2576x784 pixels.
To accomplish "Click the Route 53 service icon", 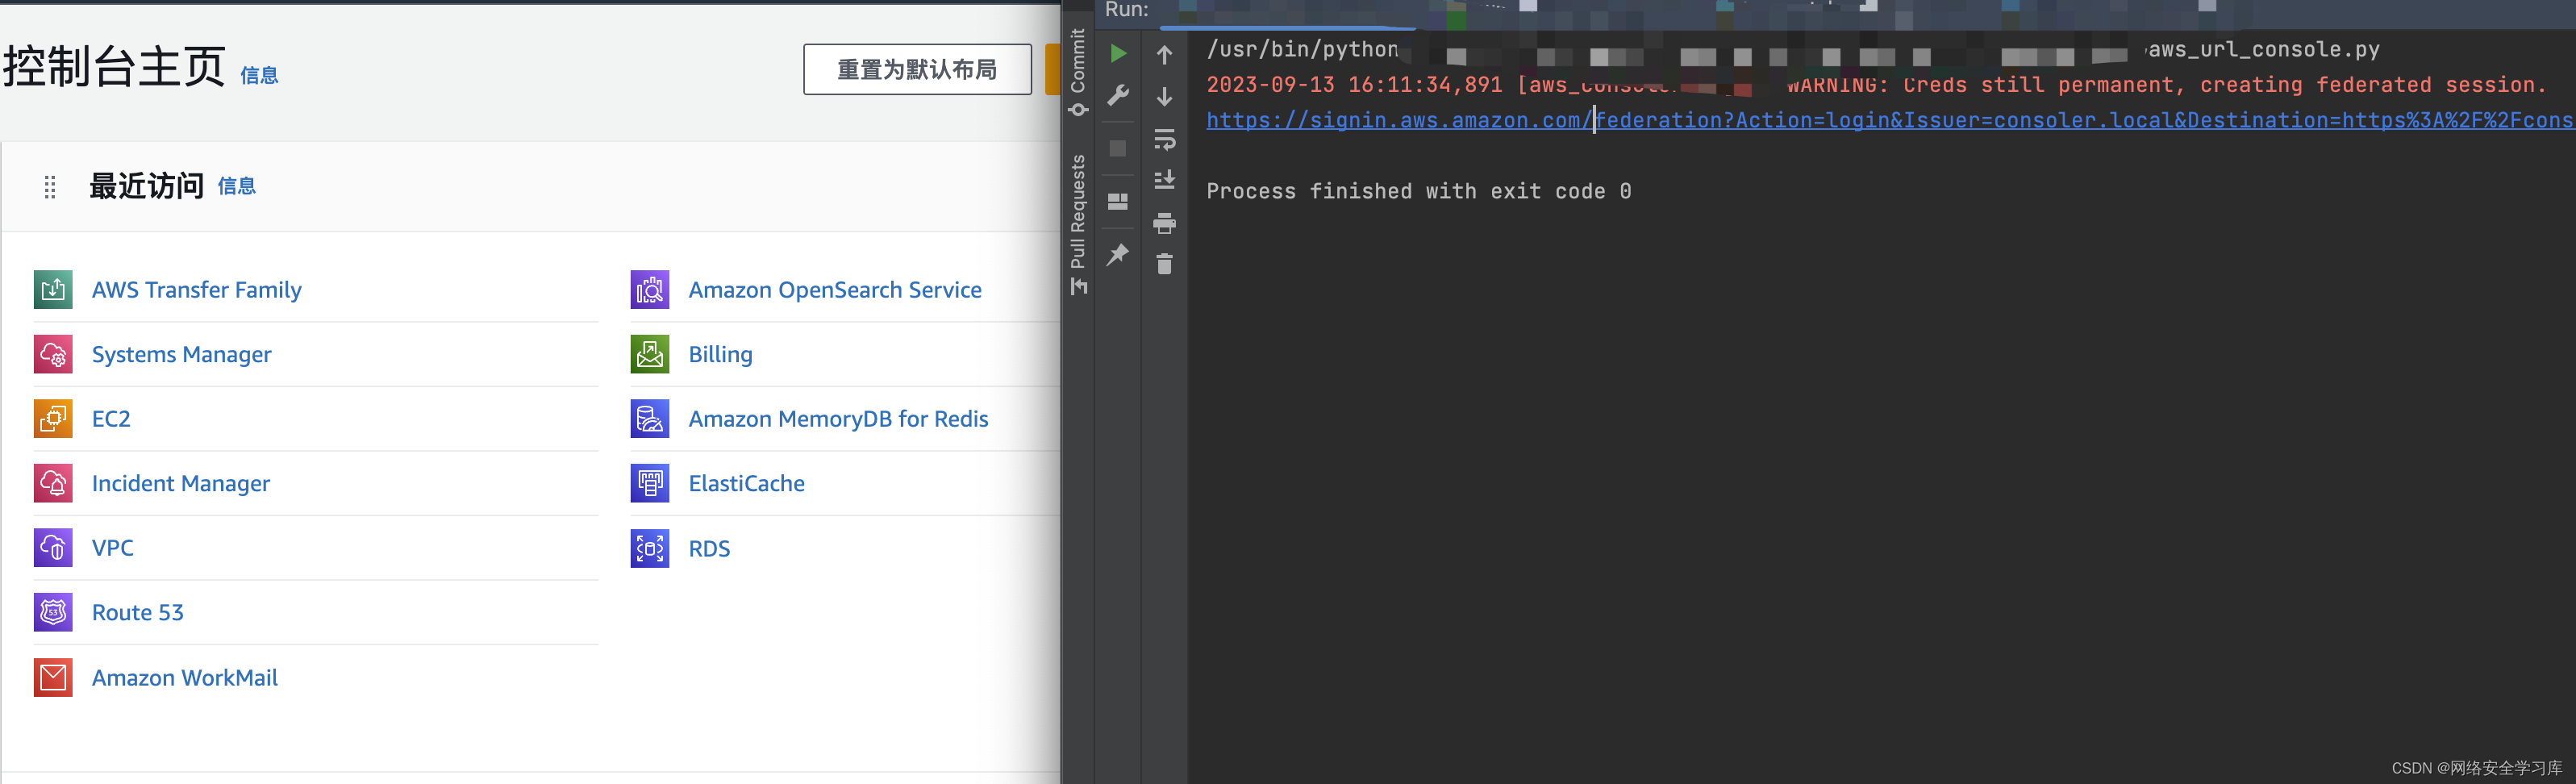I will 53,612.
